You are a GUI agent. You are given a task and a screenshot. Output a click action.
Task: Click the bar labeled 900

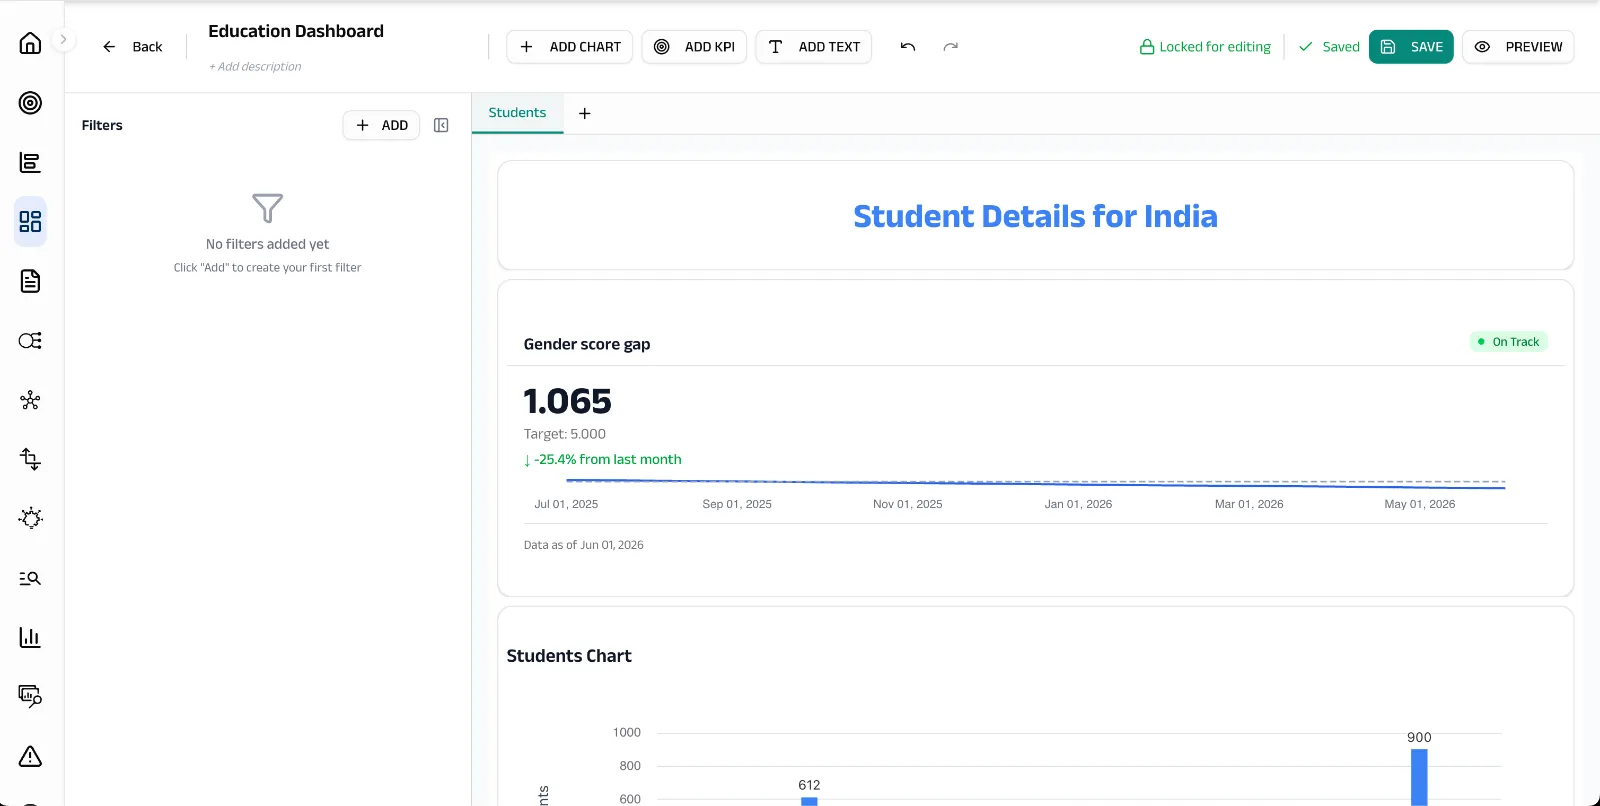[1419, 777]
